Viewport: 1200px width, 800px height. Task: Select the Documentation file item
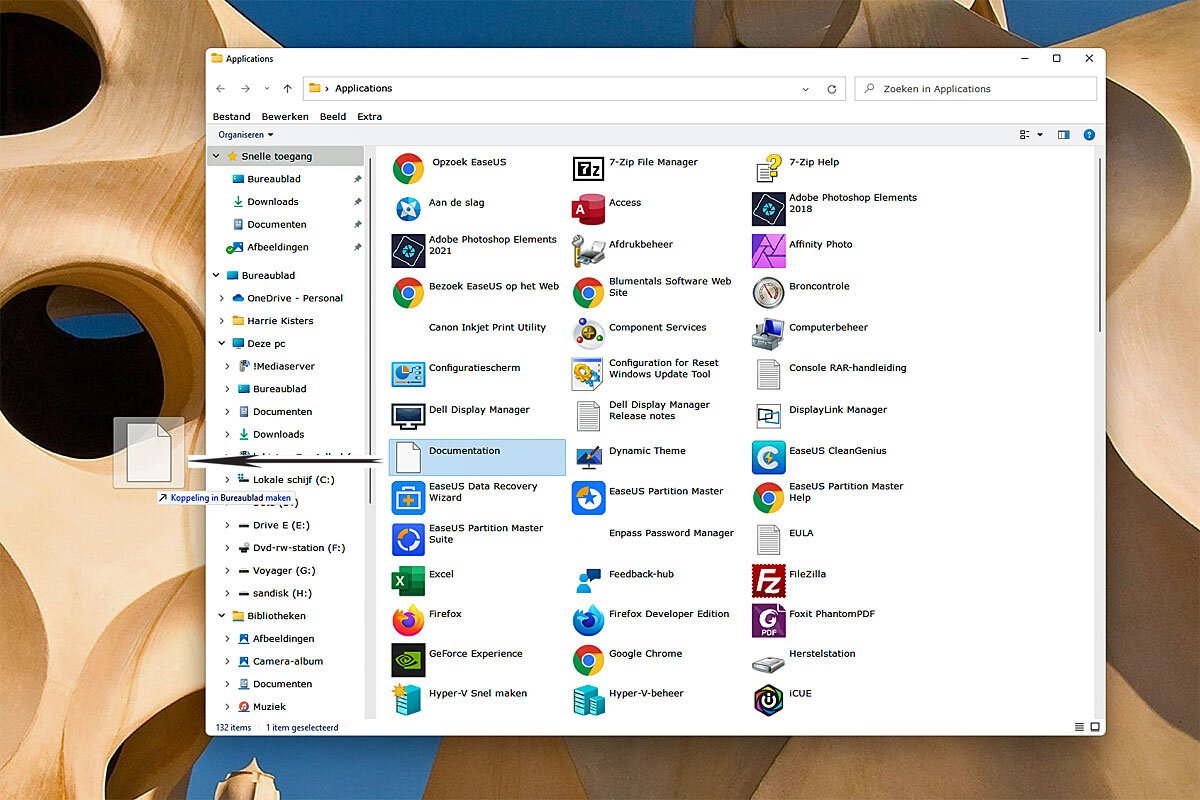tap(477, 457)
